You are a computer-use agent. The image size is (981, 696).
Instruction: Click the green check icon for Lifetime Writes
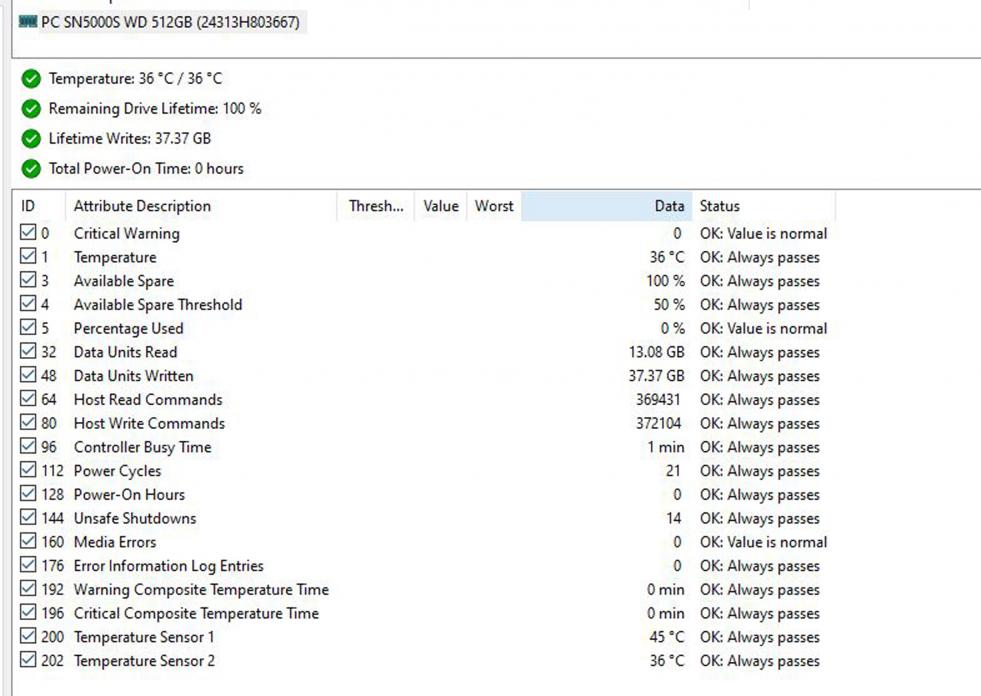coord(31,139)
